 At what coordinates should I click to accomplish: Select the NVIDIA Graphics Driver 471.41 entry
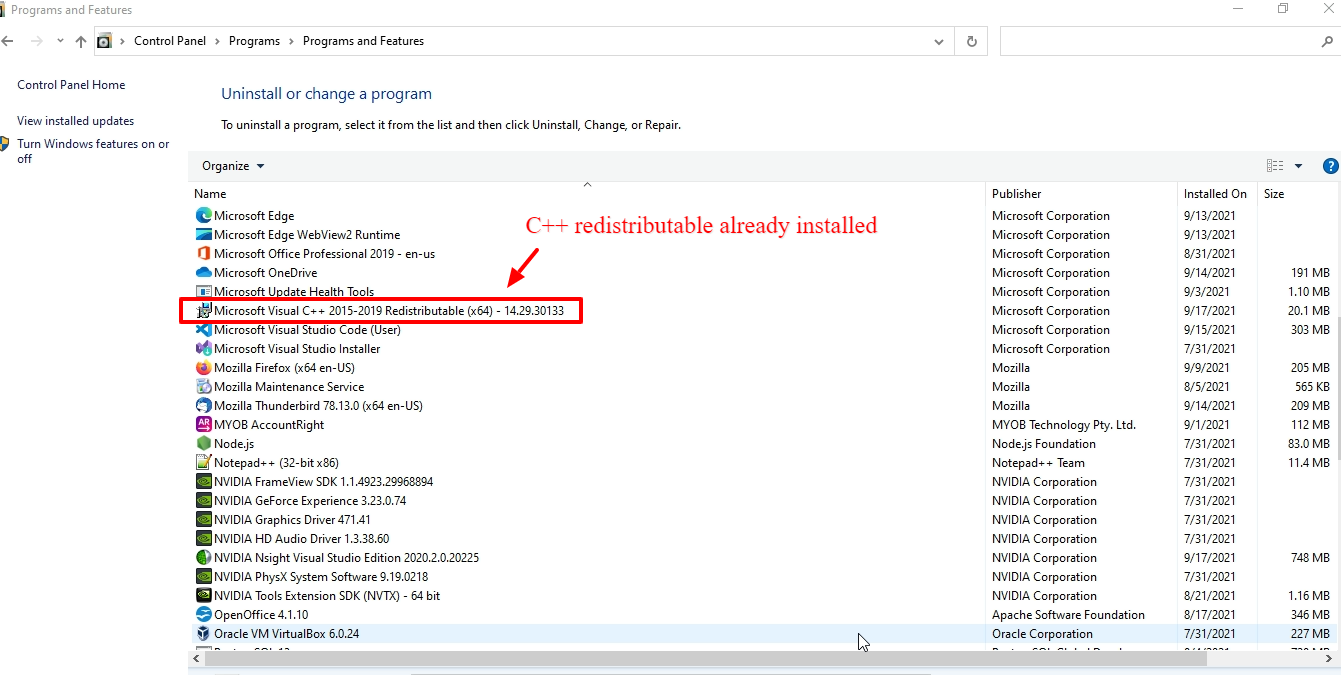click(762, 519)
